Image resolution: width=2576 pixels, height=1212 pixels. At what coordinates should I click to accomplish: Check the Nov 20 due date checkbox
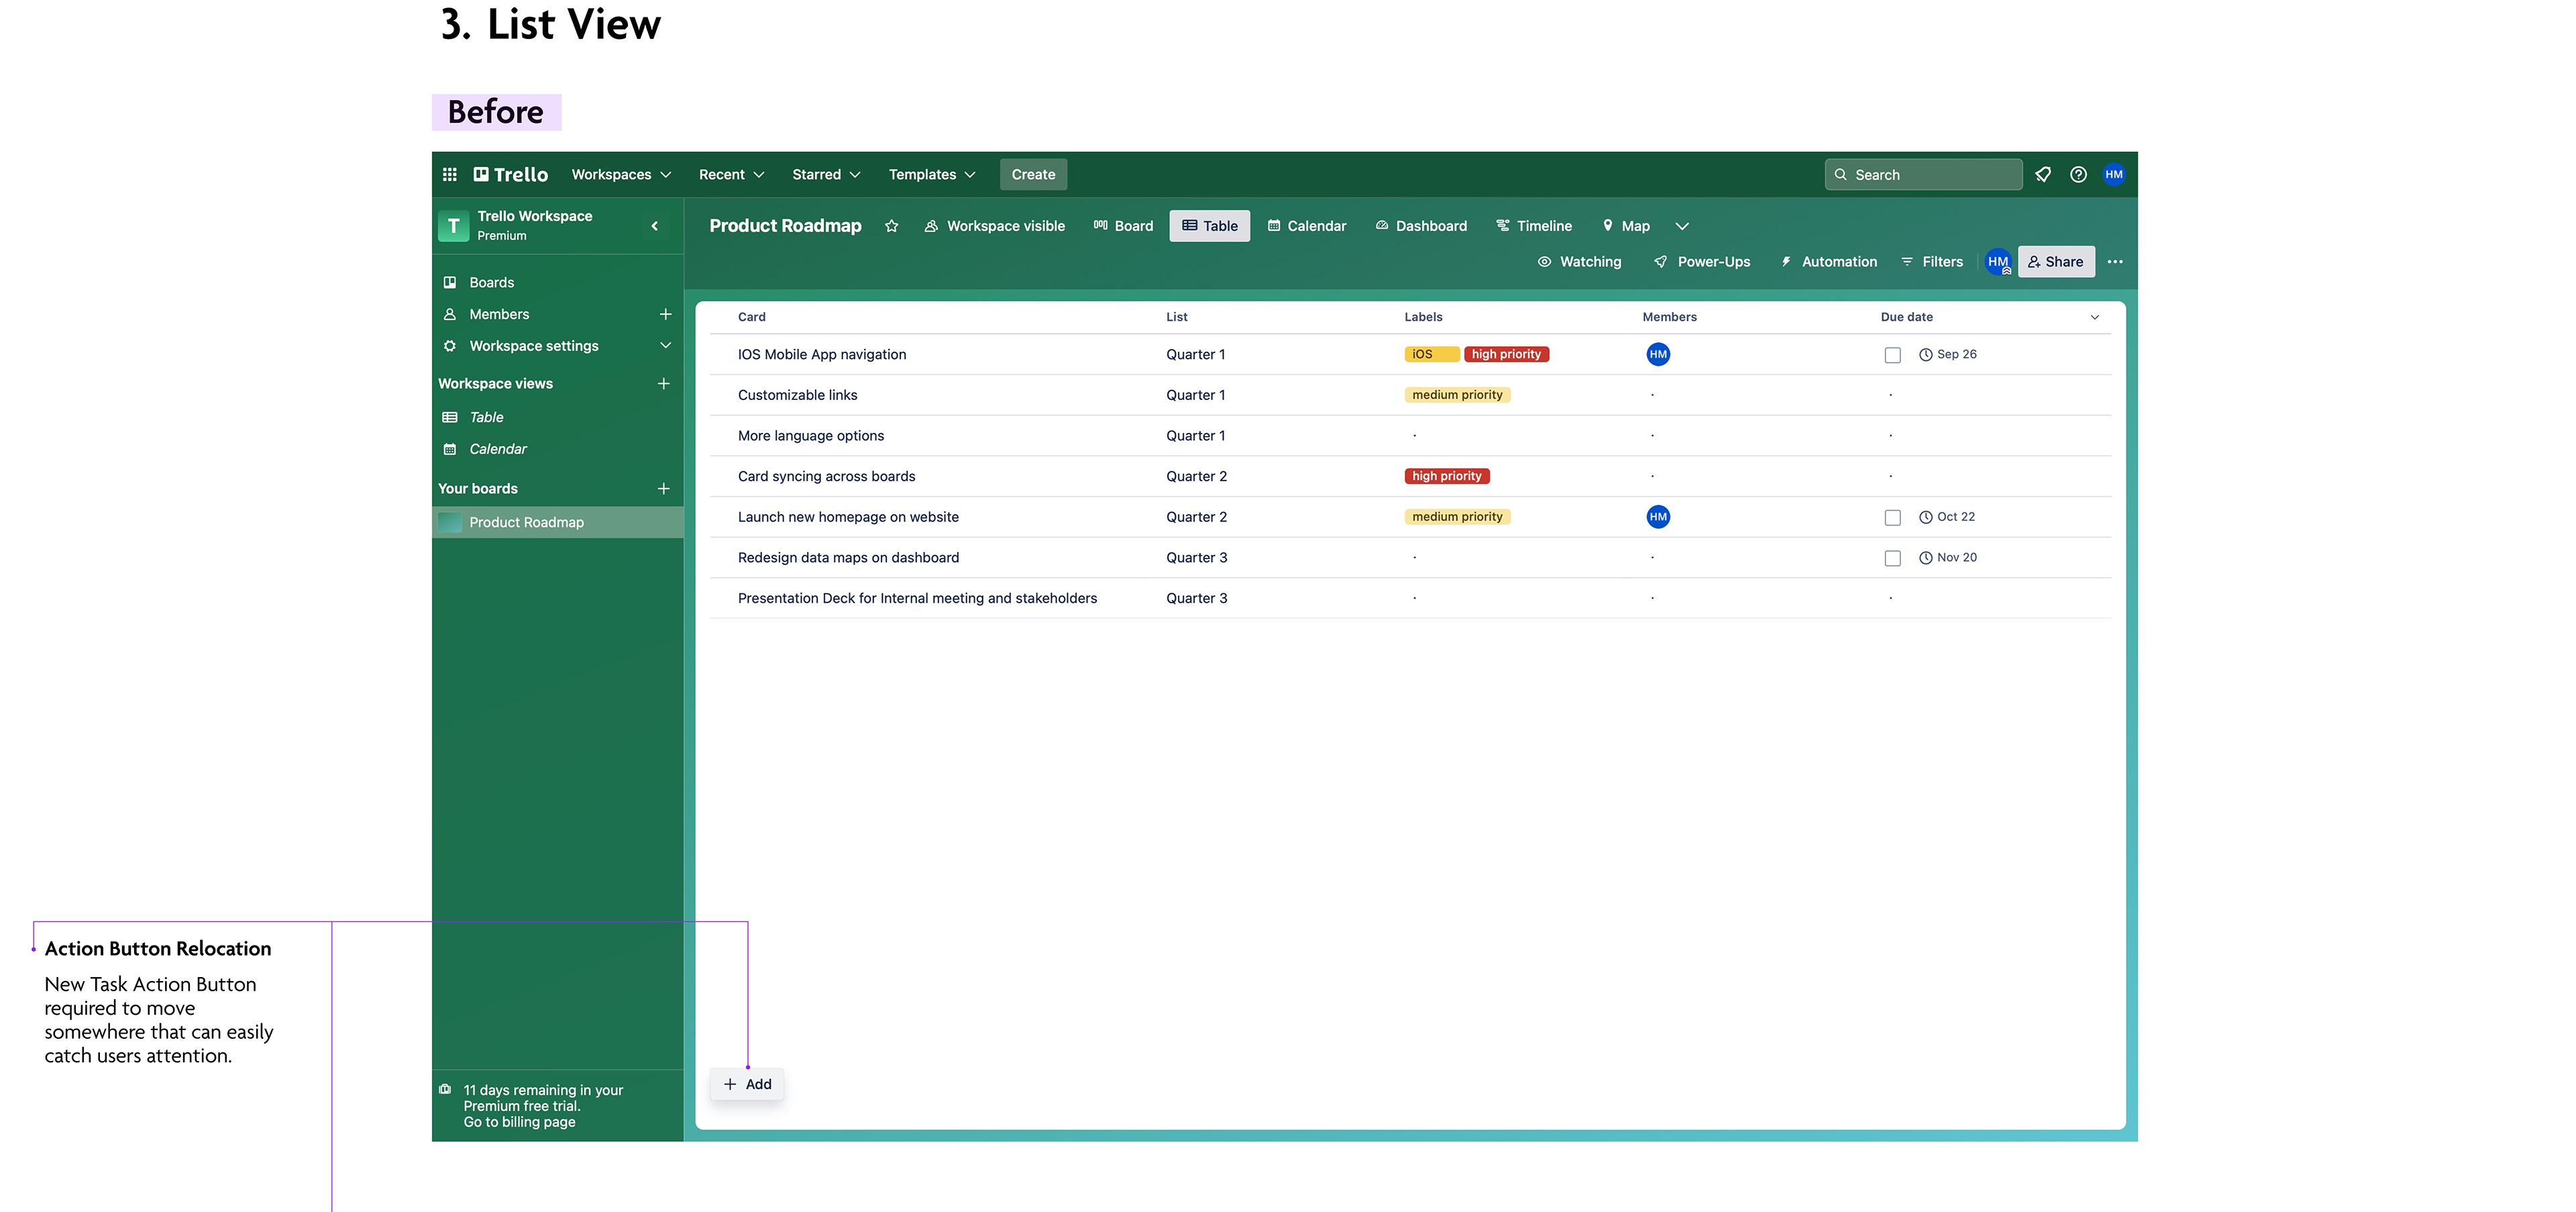point(1892,558)
